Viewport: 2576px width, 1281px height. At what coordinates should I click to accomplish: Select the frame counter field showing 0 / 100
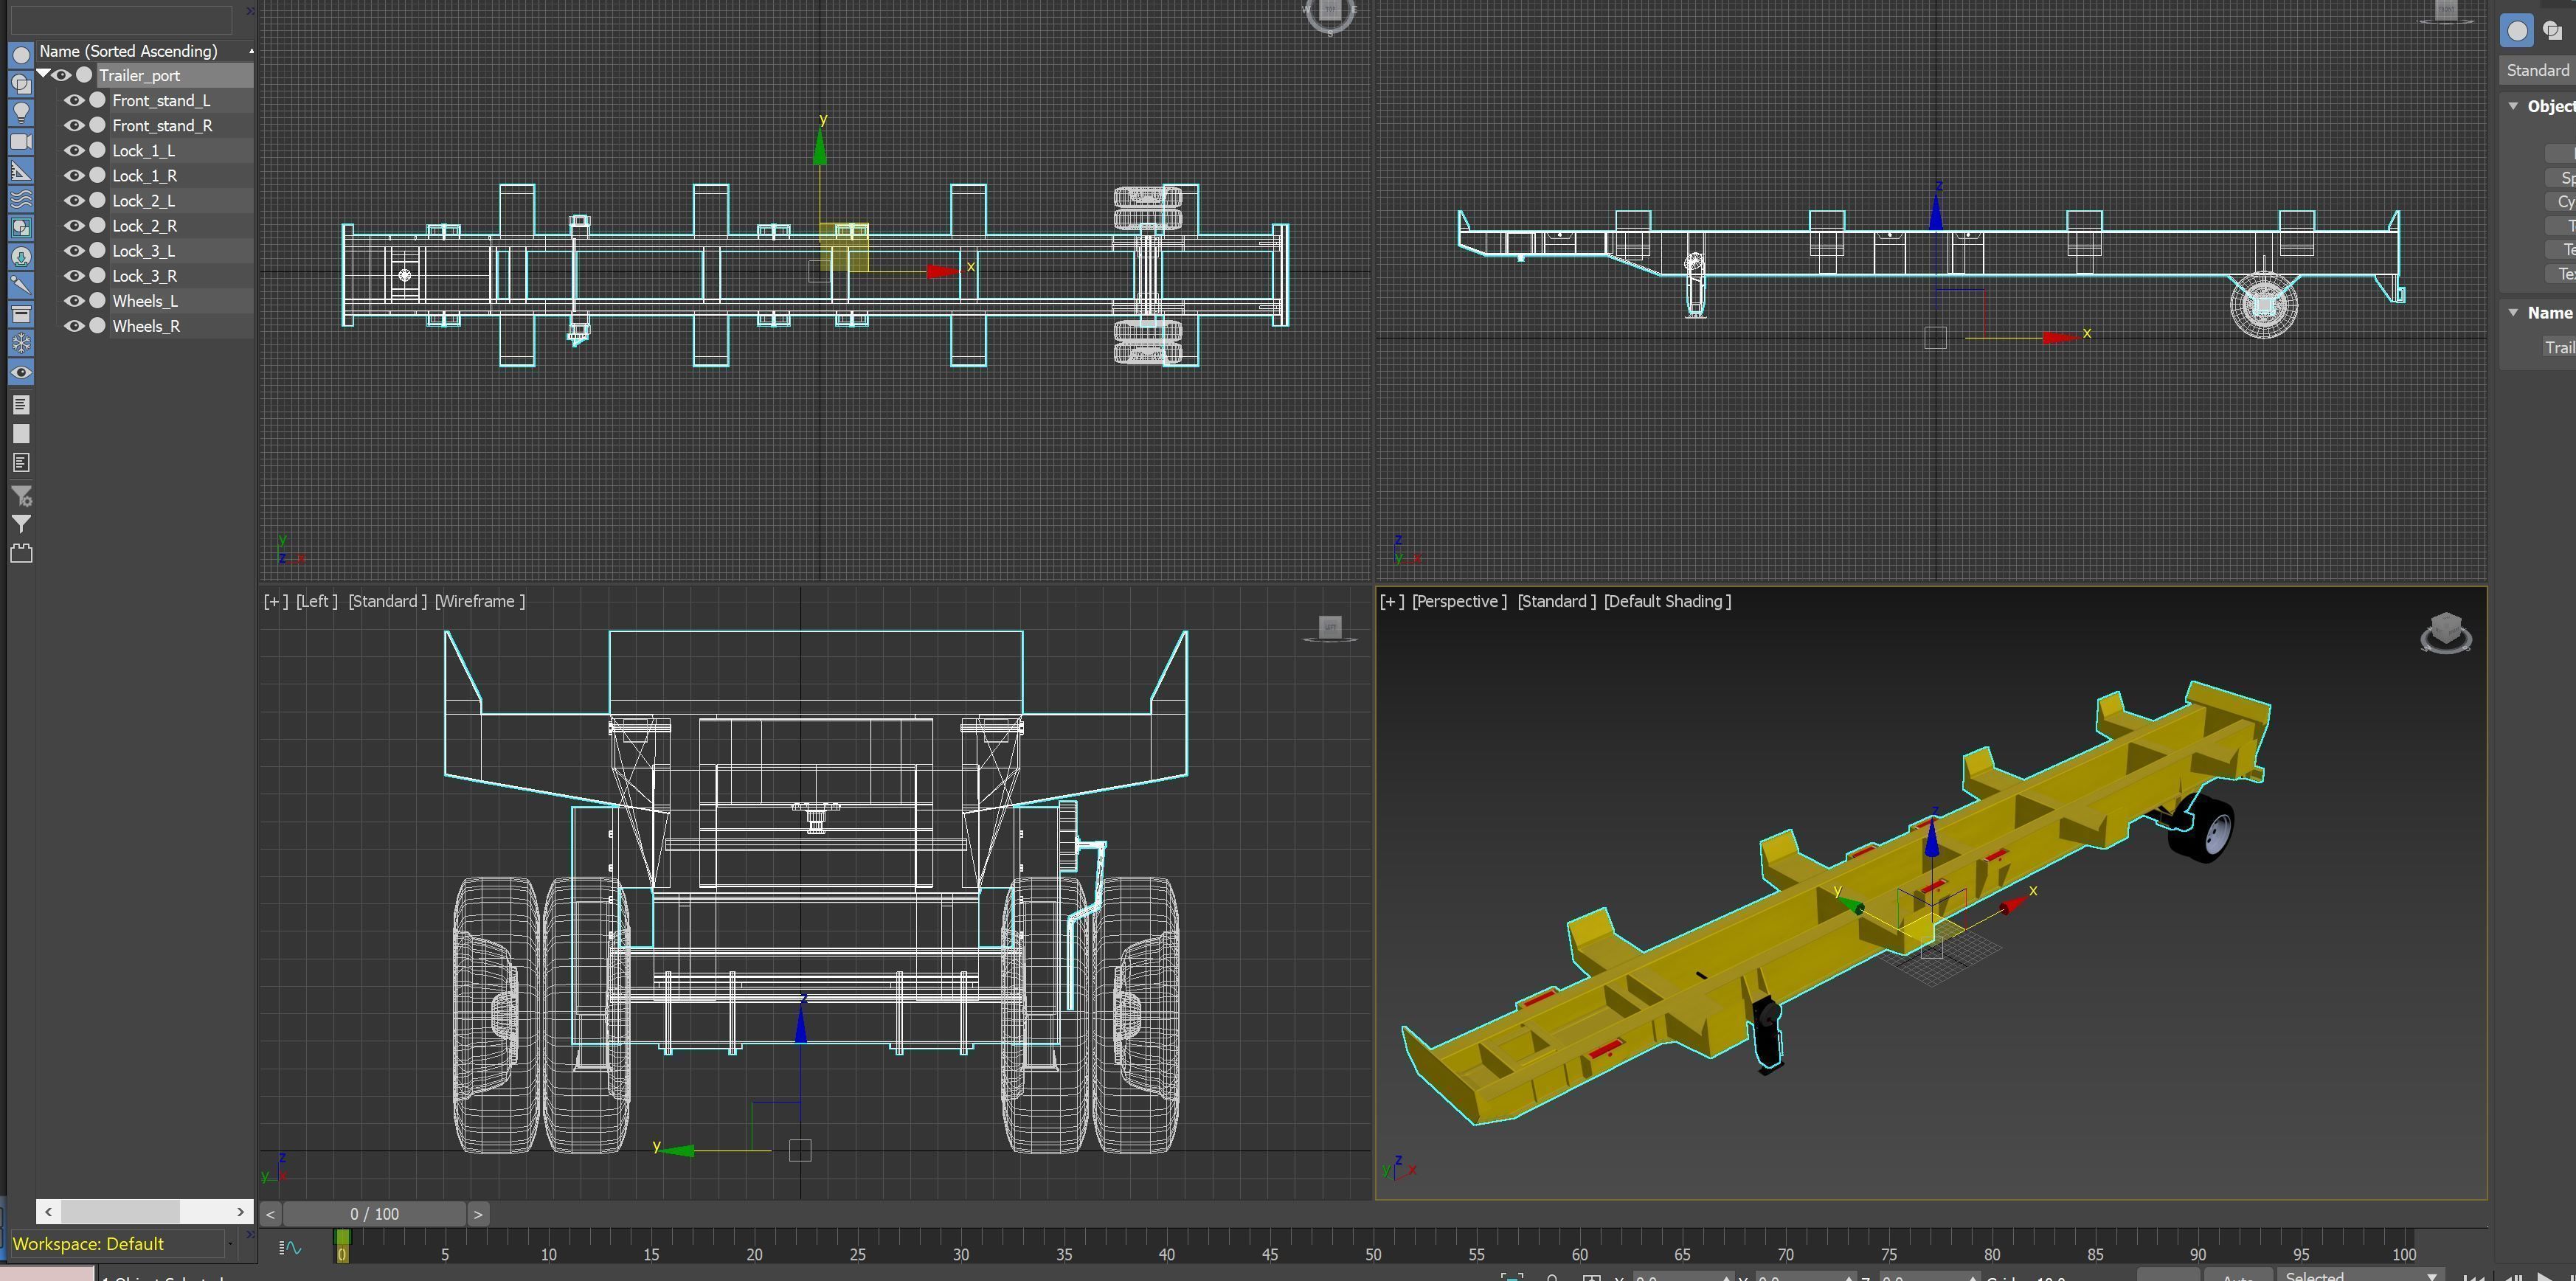click(373, 1213)
